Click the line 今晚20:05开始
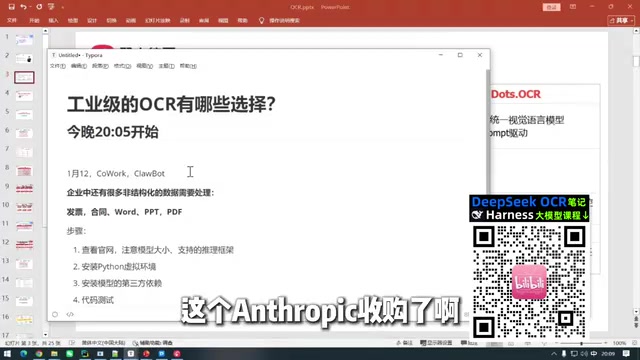 tap(113, 132)
